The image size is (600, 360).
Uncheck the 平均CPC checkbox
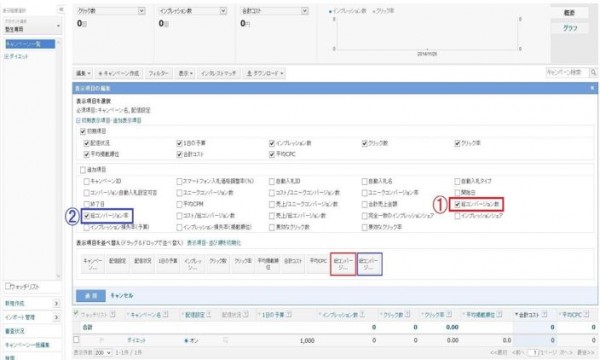click(272, 155)
